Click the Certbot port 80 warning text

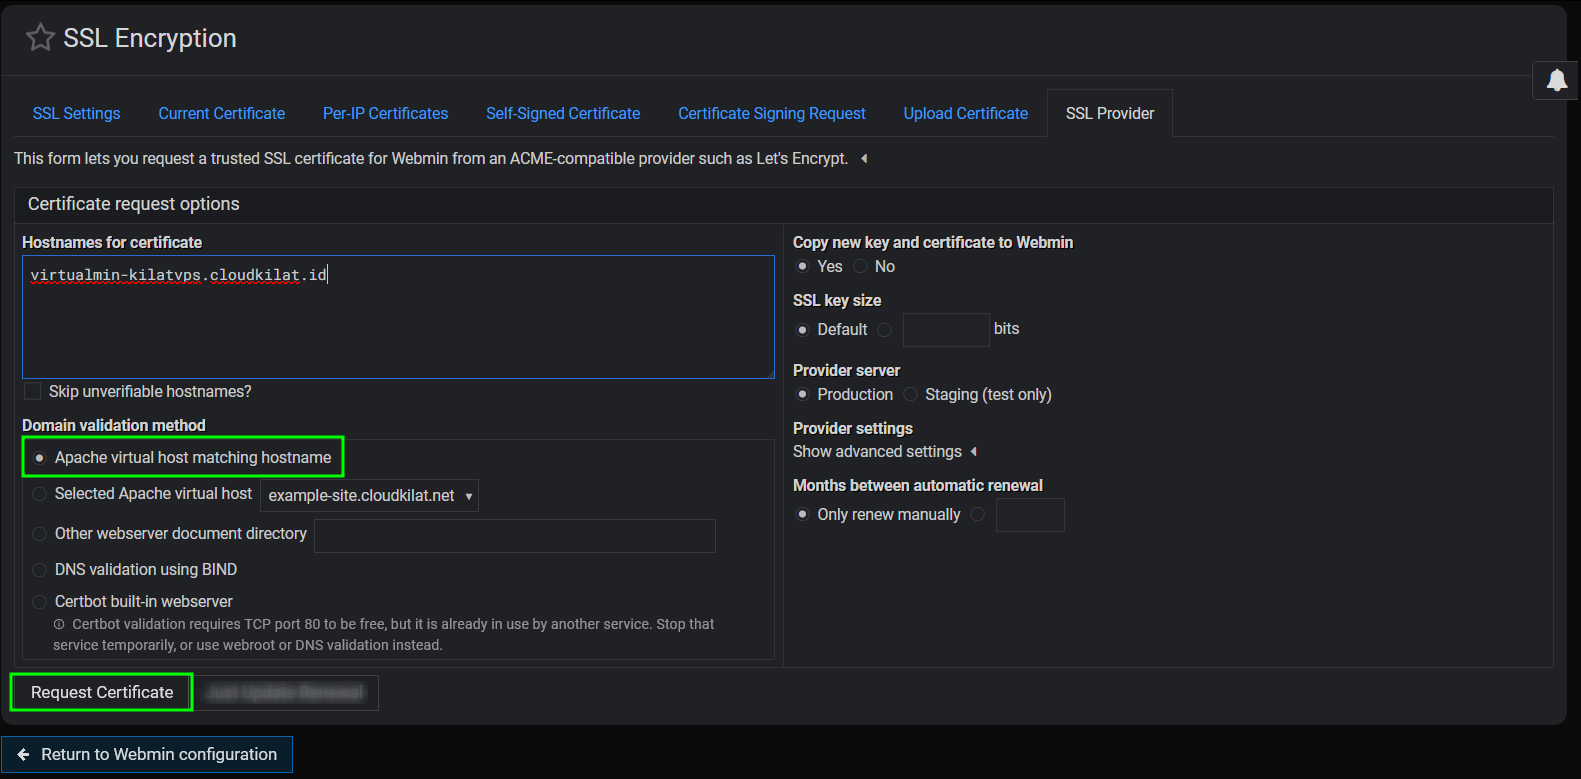pyautogui.click(x=384, y=635)
